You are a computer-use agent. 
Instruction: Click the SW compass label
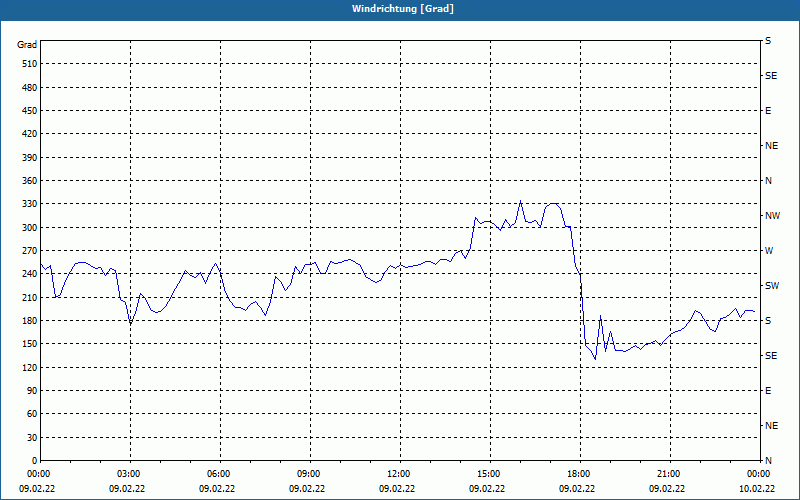[772, 286]
